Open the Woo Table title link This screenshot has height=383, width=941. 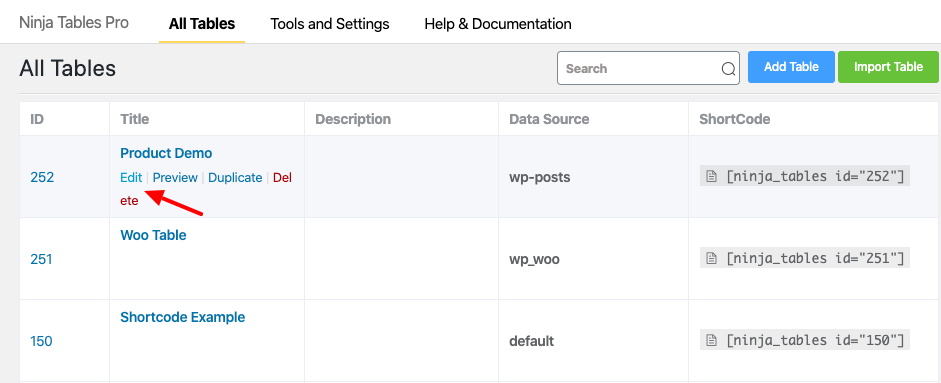tap(154, 235)
